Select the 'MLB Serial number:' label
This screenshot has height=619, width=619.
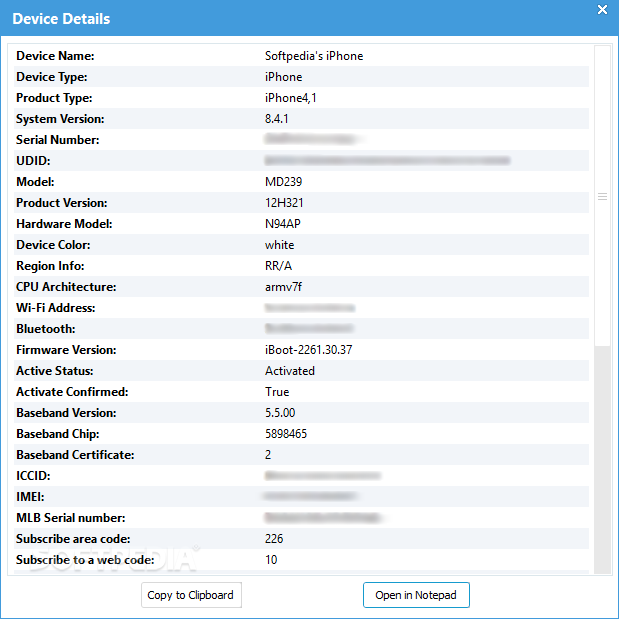(x=71, y=518)
